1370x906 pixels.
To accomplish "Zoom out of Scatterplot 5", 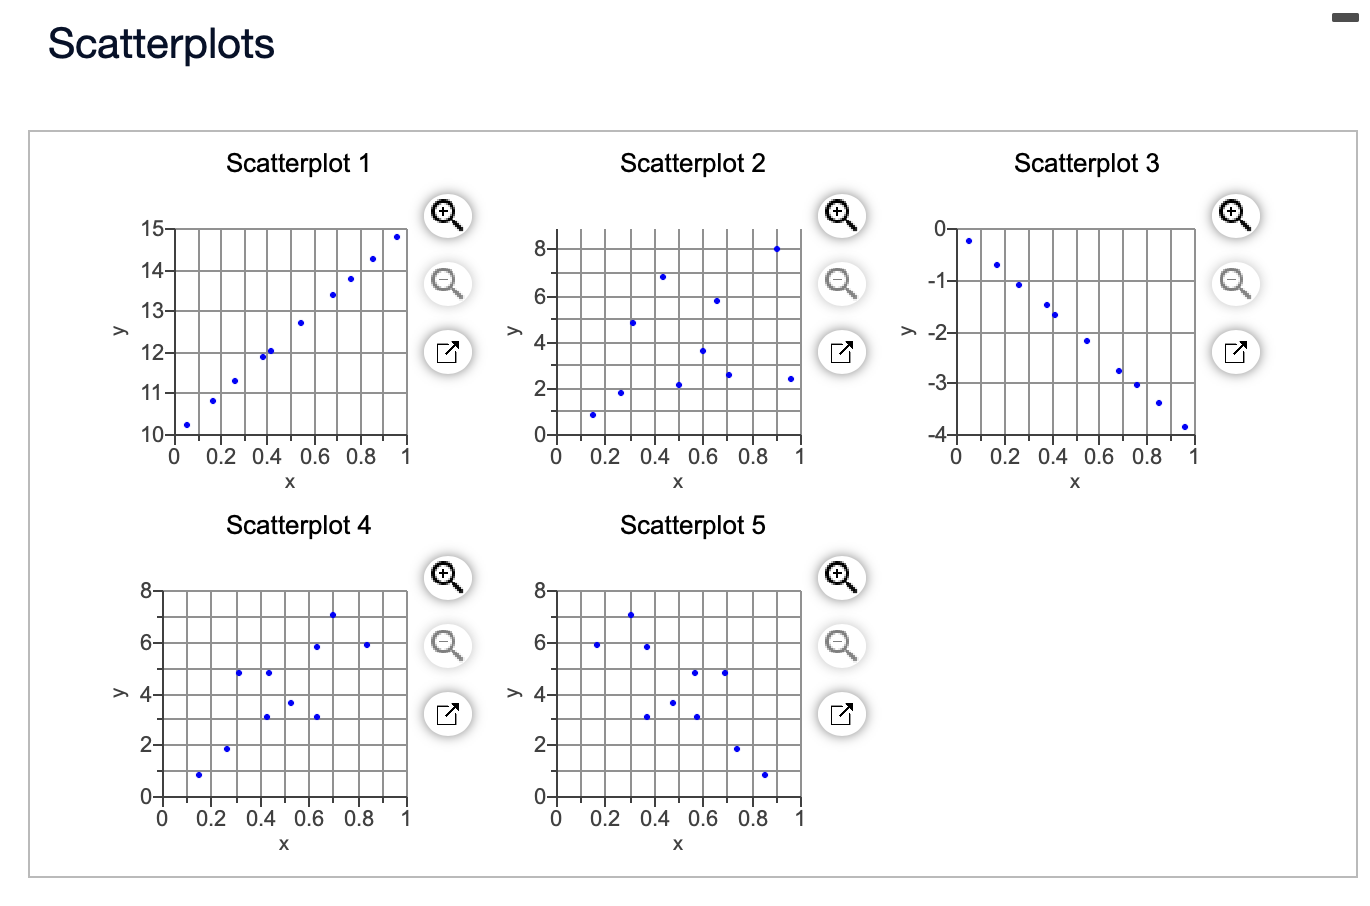I will 841,646.
